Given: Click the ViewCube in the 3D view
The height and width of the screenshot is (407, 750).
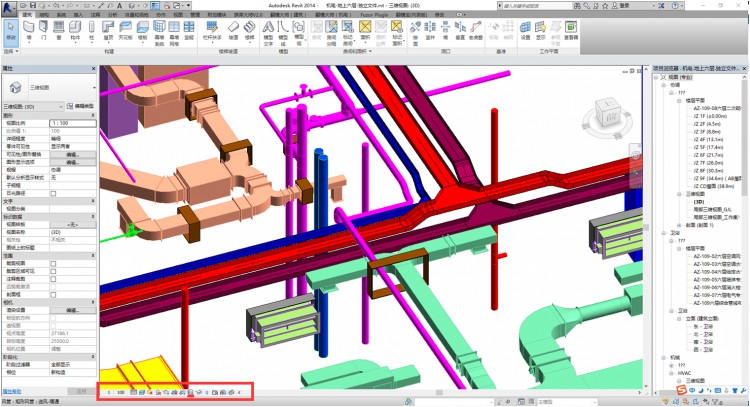Looking at the screenshot, I should click(607, 114).
